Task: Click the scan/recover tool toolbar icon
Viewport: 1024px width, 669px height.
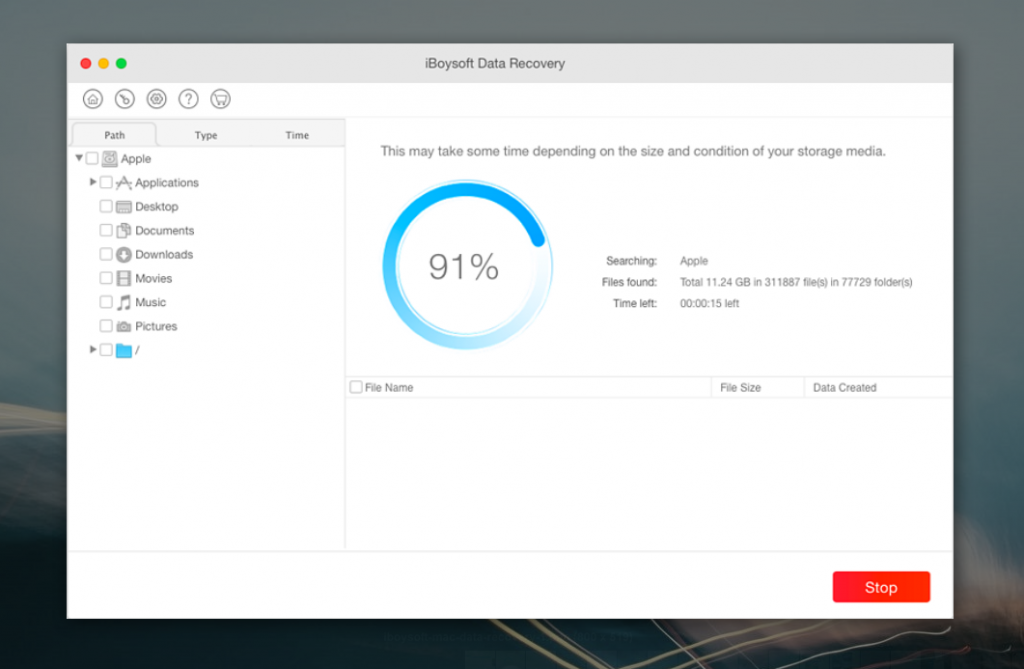Action: (125, 99)
